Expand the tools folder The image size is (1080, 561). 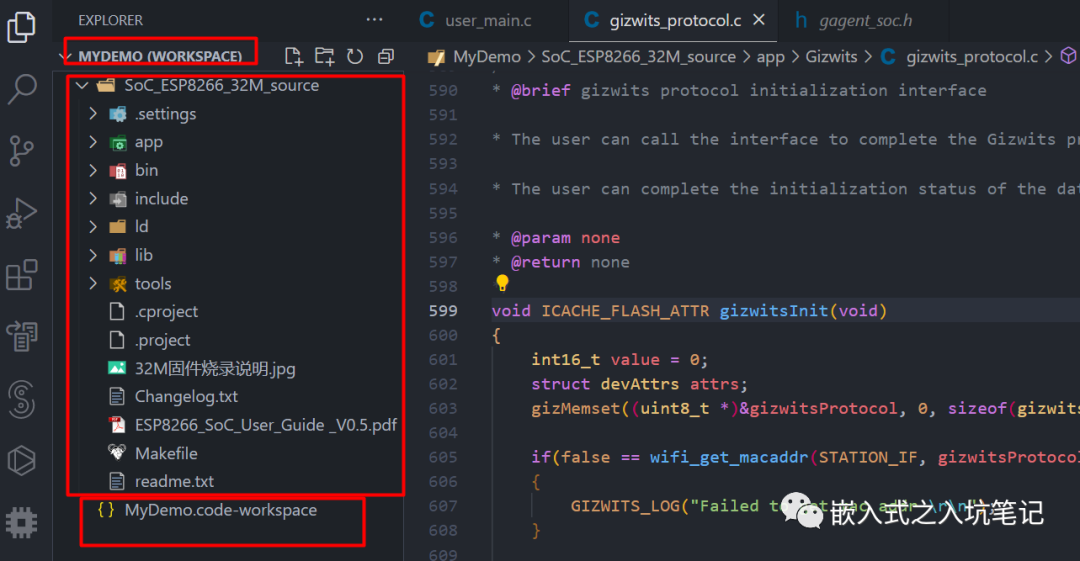[153, 284]
